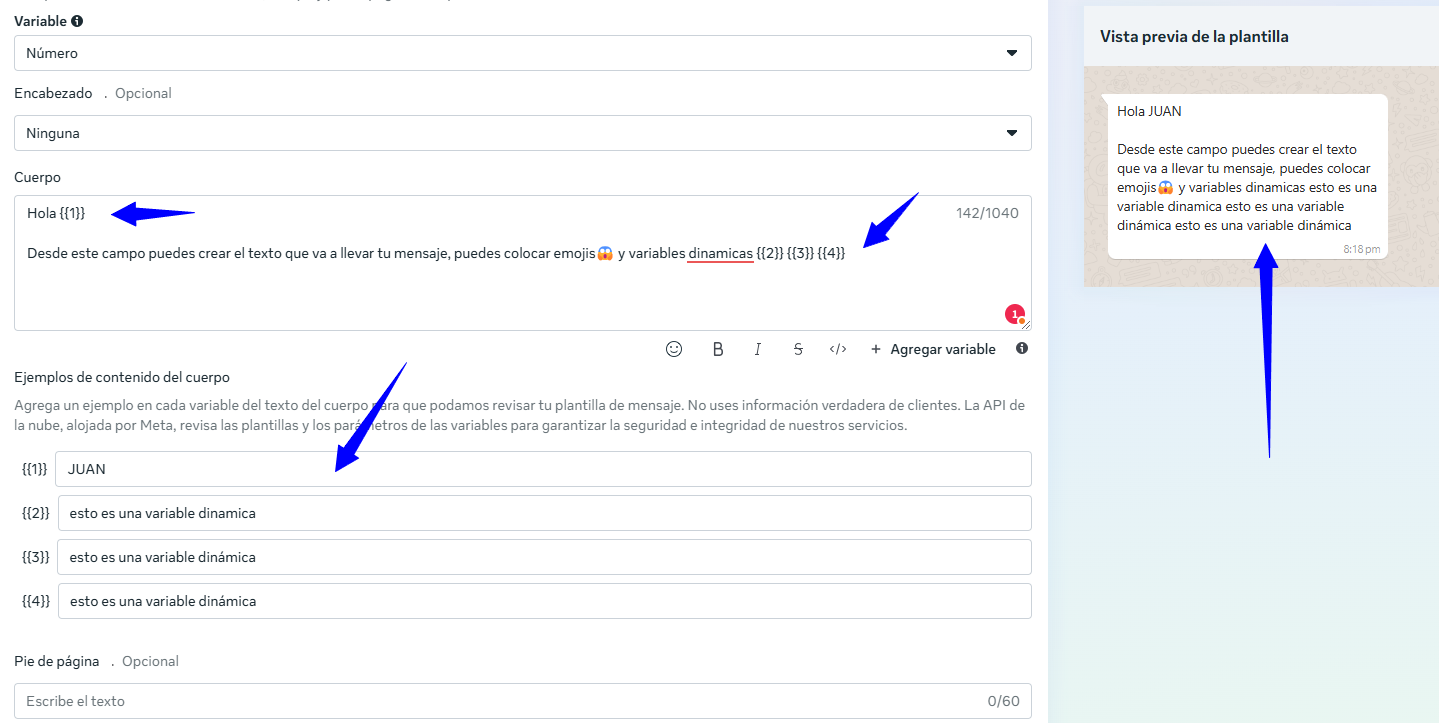Click the misspelled word dinamicas in body
This screenshot has height=723, width=1439.
(720, 253)
